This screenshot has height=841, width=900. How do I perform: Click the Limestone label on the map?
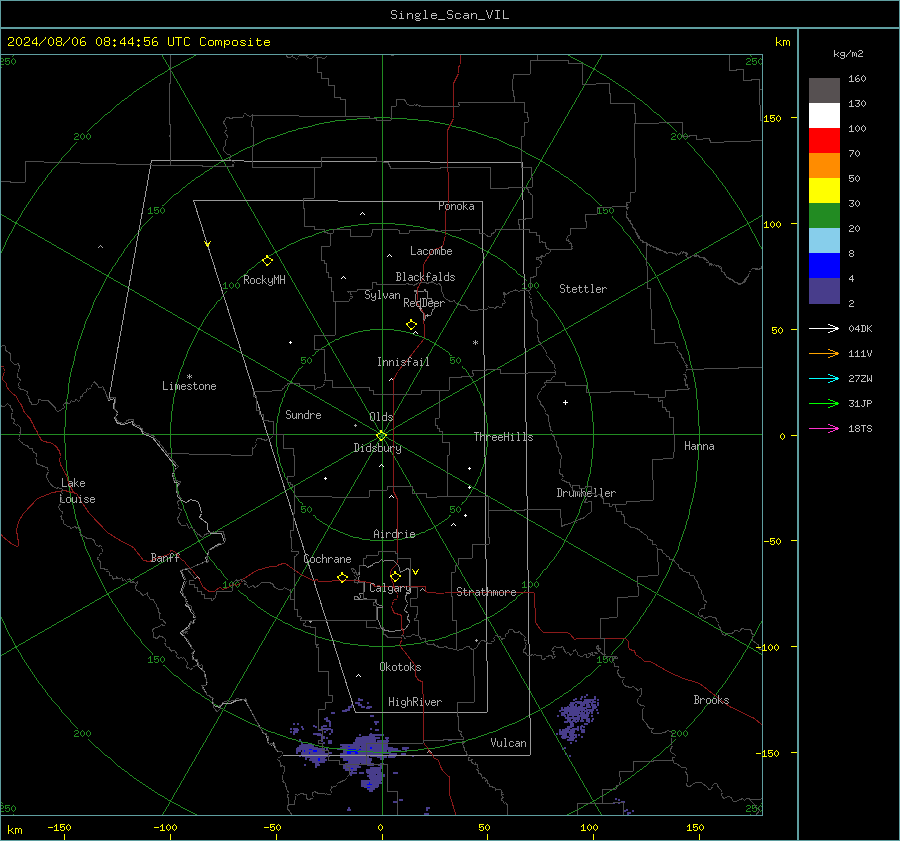coord(189,386)
